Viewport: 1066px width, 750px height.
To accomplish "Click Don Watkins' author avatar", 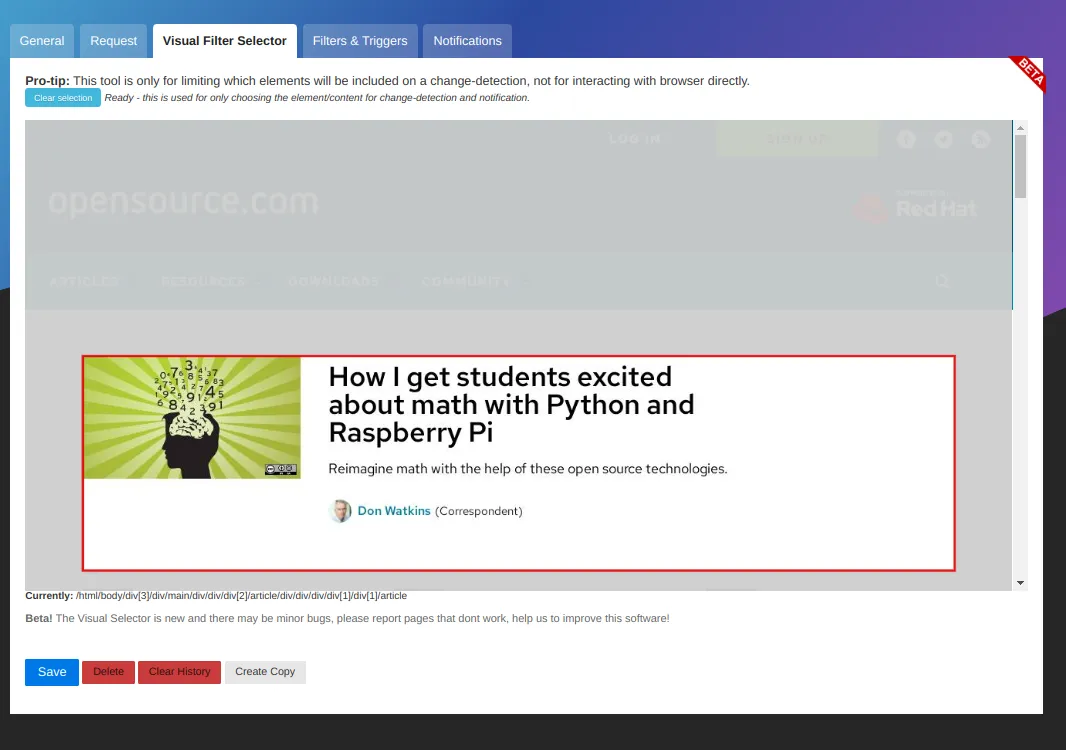I will coord(340,511).
